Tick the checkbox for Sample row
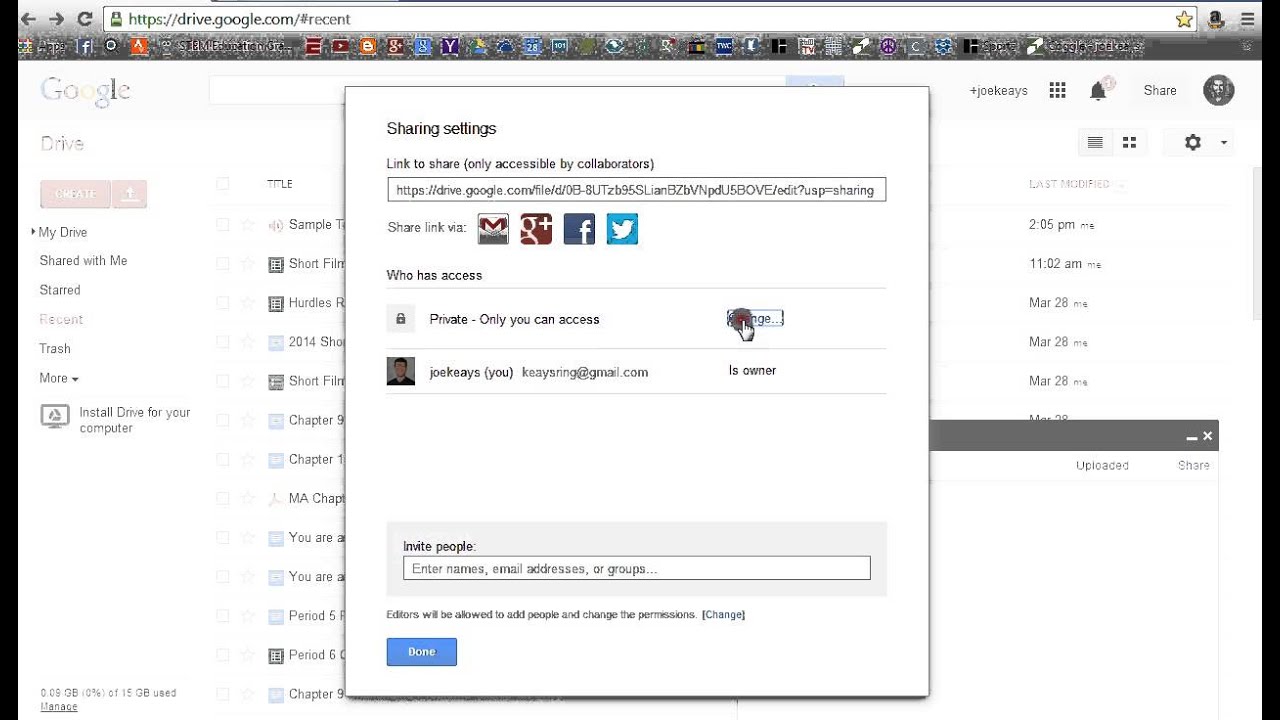The image size is (1280, 720). click(x=222, y=225)
